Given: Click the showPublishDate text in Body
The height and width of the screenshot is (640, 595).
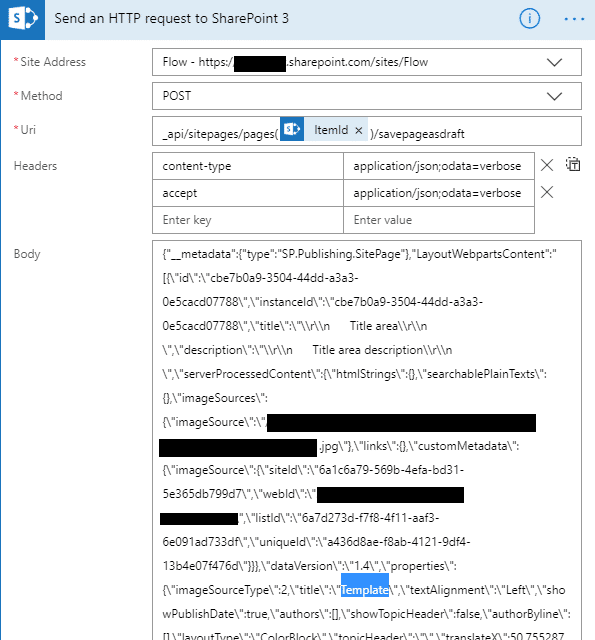Looking at the screenshot, I should pos(364,602).
